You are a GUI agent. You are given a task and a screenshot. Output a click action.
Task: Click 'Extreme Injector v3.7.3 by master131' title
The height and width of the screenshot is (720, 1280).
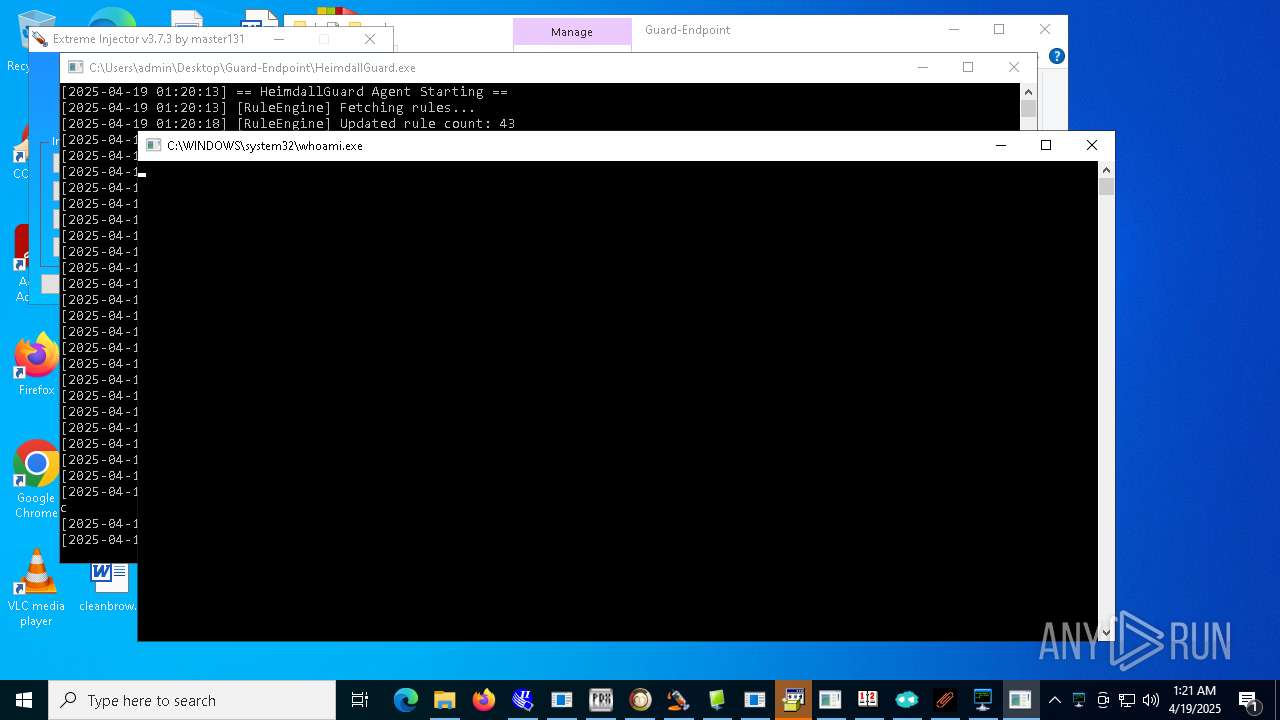coord(149,39)
